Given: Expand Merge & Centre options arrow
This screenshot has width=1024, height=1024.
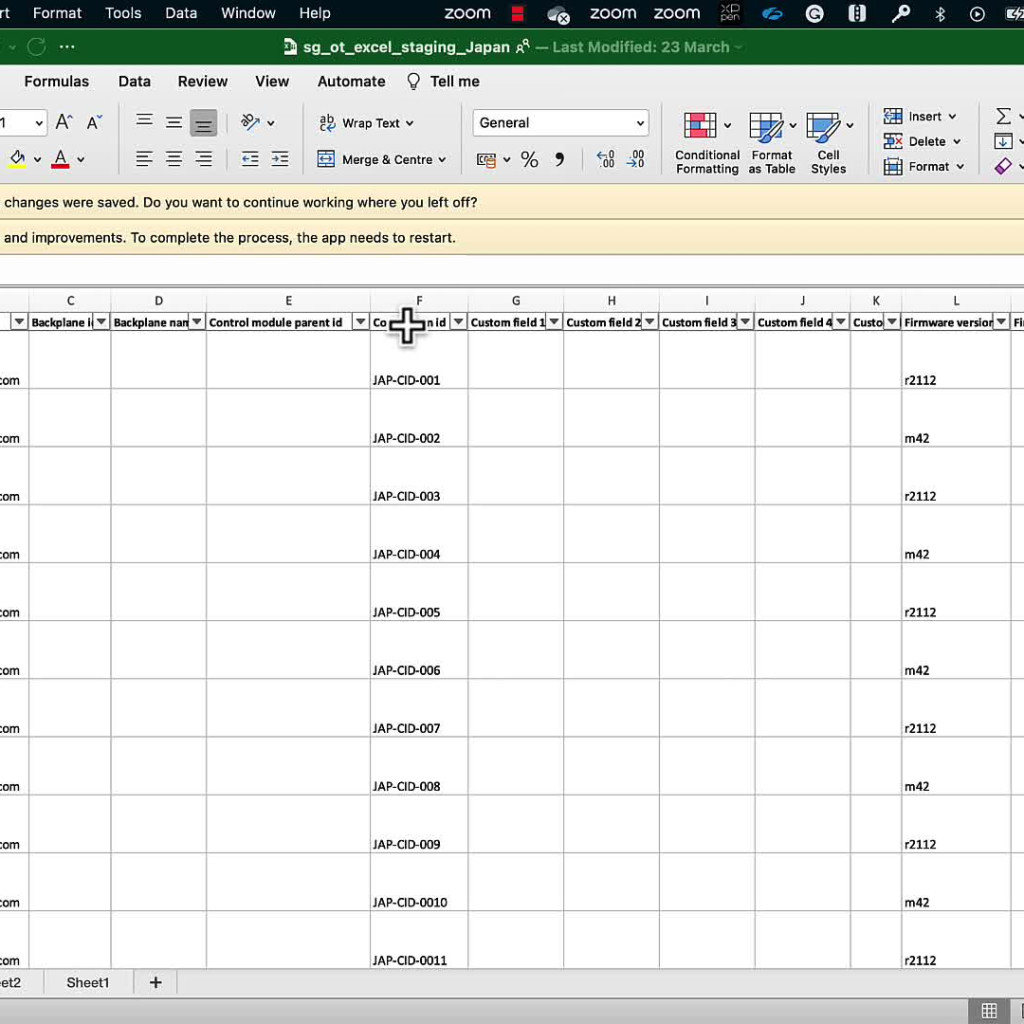Looking at the screenshot, I should click(443, 159).
